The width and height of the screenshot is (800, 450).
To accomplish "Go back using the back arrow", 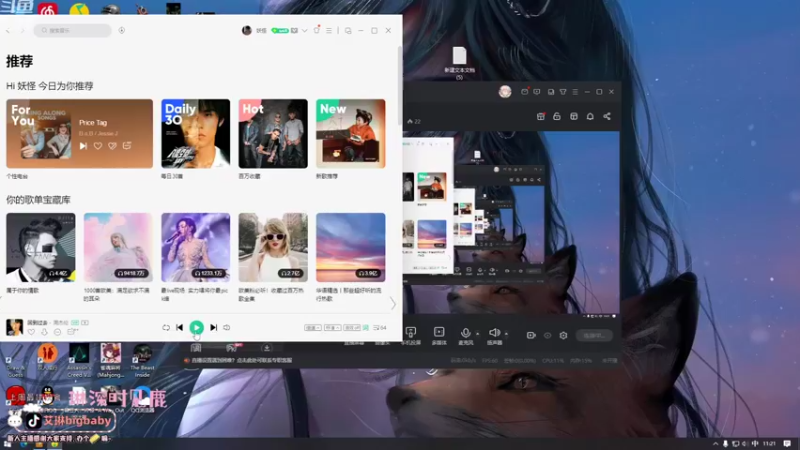I will pos(8,31).
